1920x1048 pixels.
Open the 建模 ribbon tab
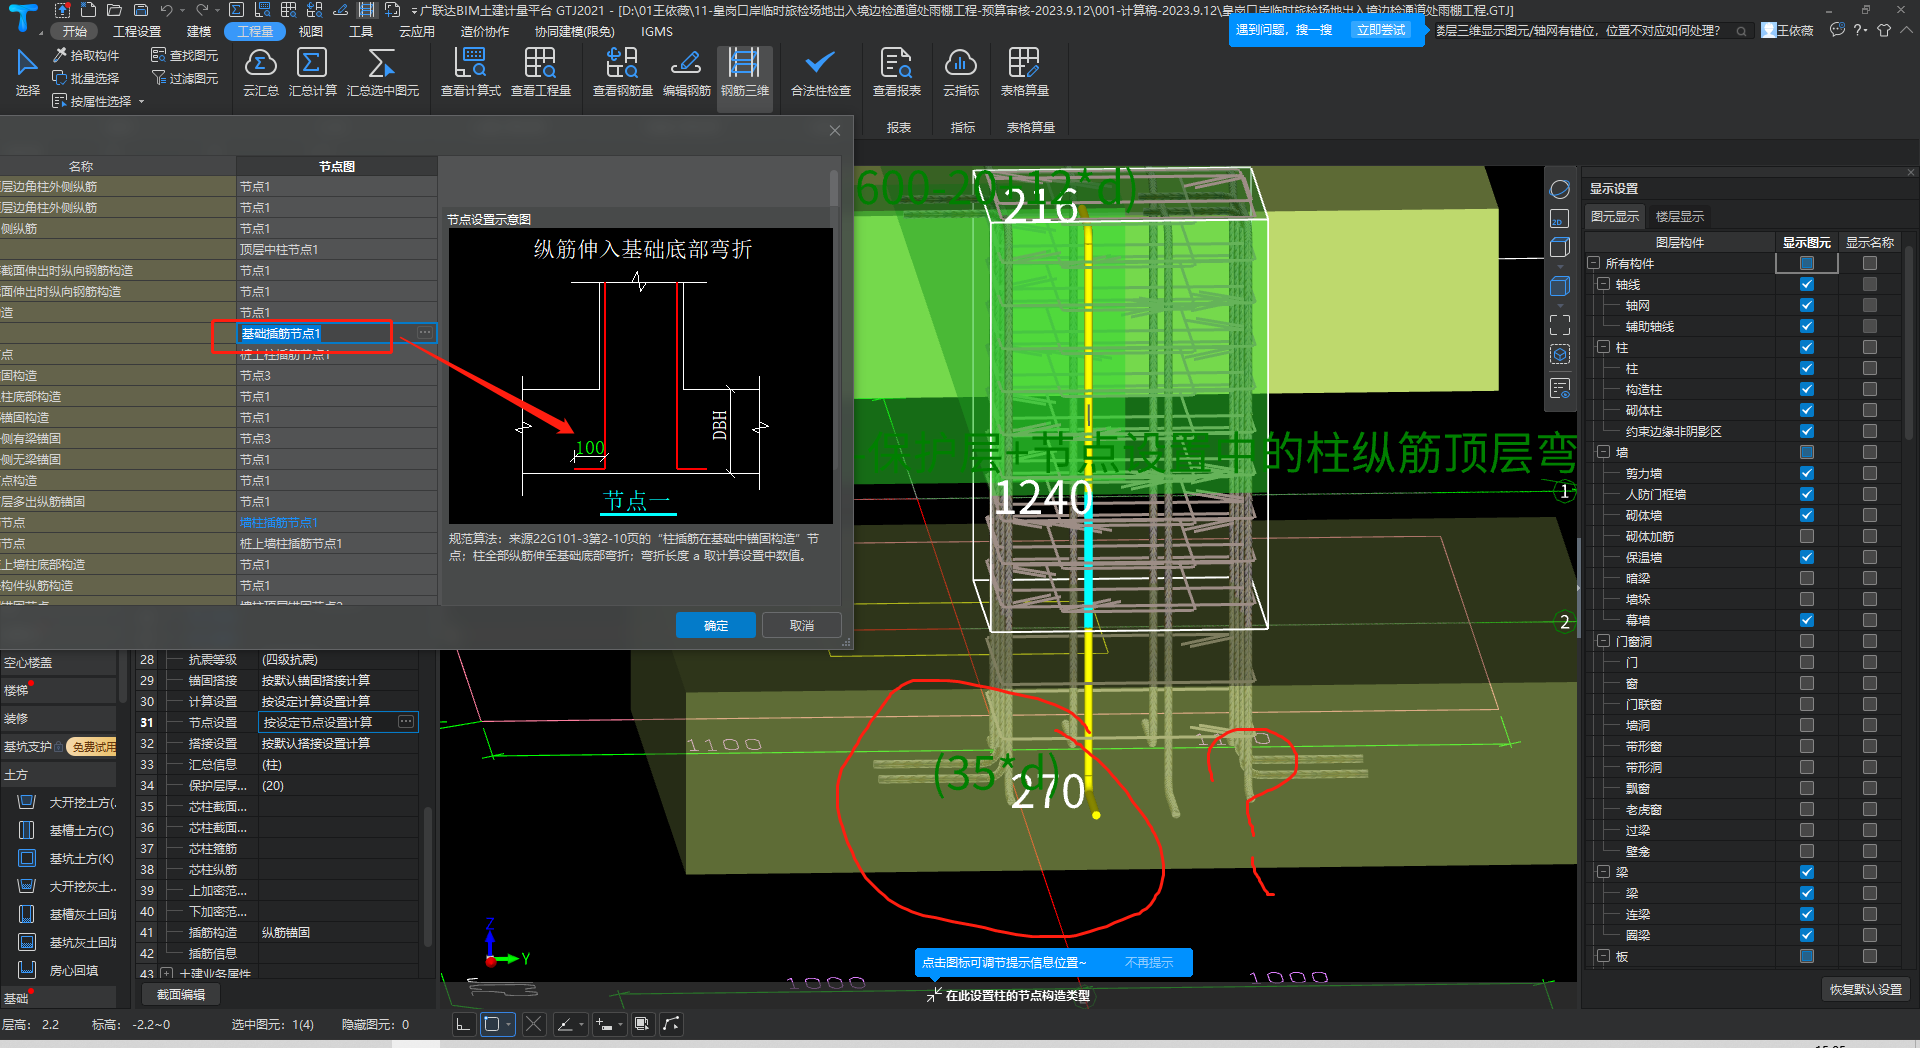(199, 31)
